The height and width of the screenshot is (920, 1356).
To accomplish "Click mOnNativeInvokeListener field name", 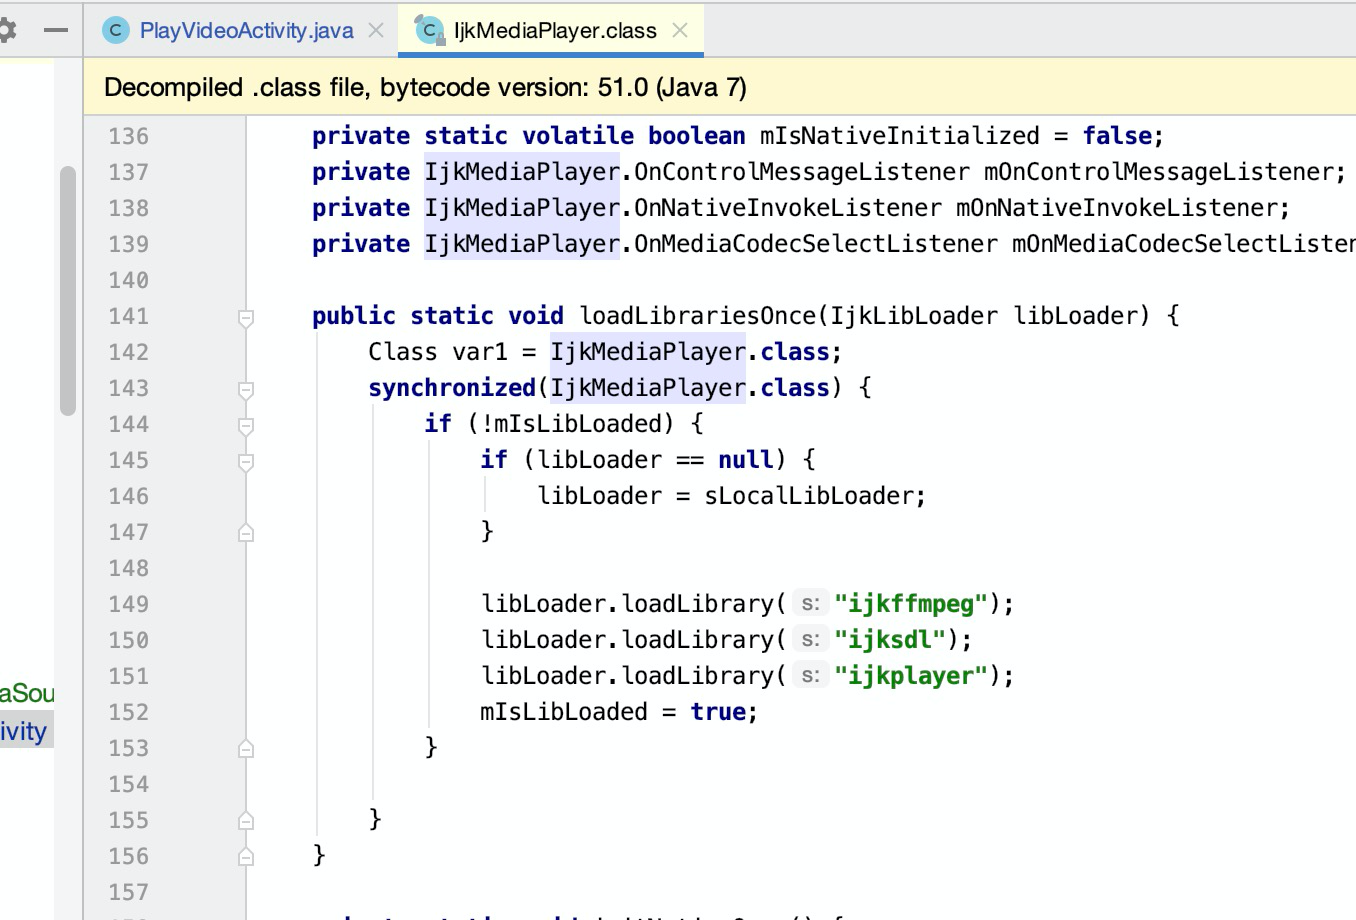I will [1117, 208].
